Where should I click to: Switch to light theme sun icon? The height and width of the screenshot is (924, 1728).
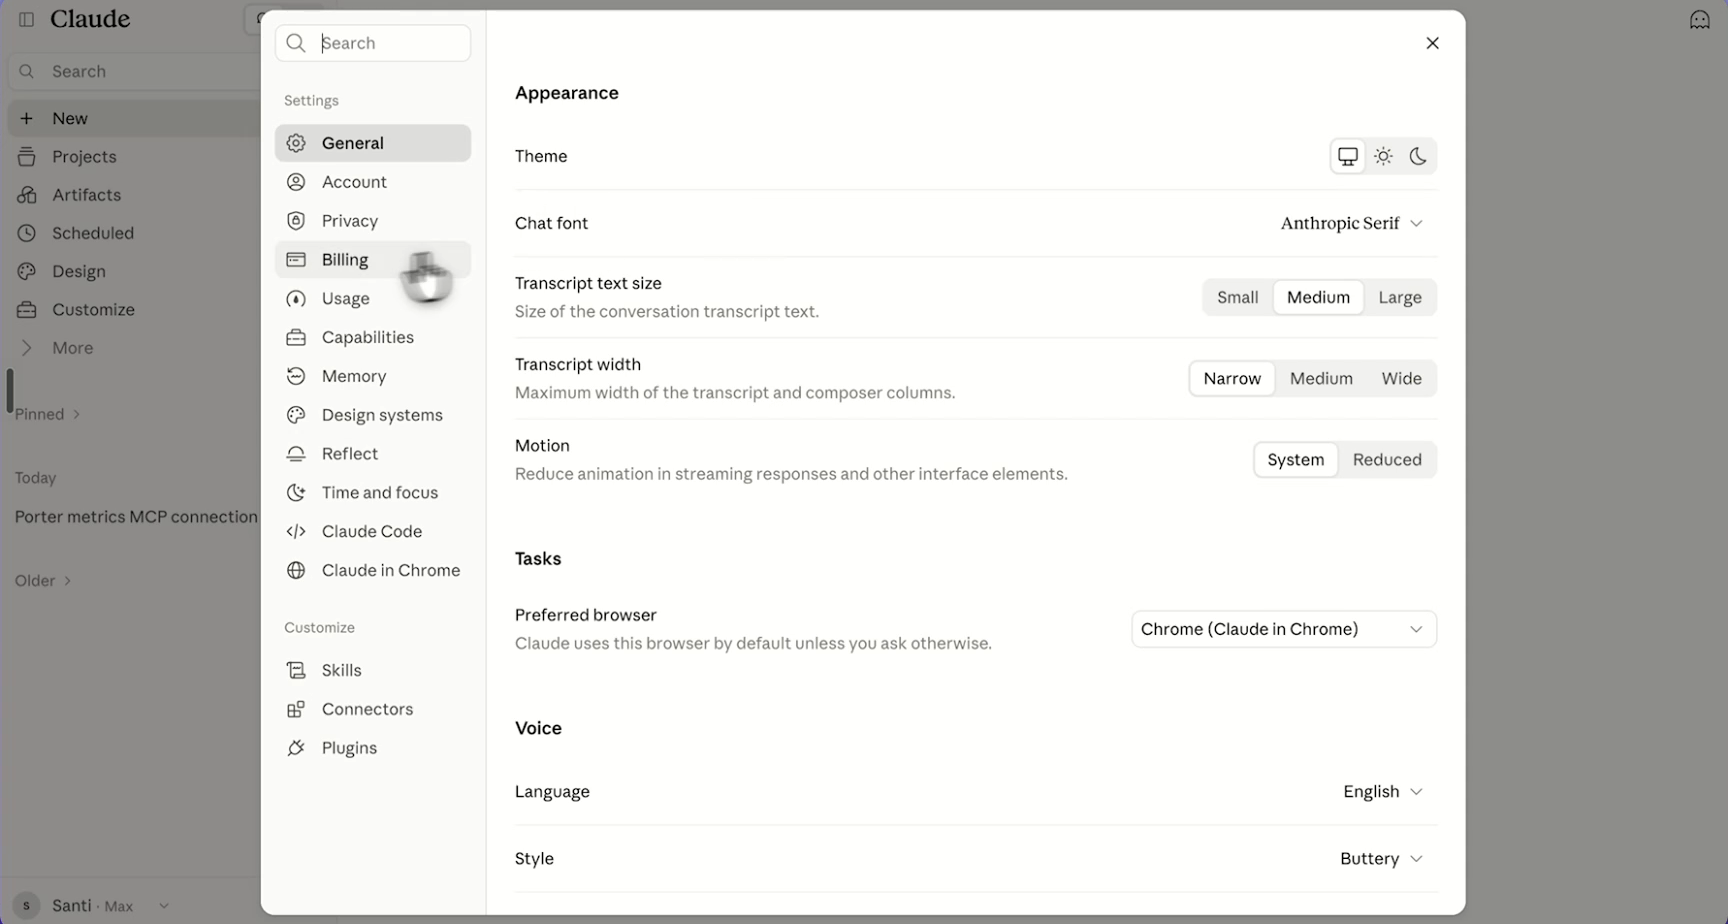pos(1383,156)
